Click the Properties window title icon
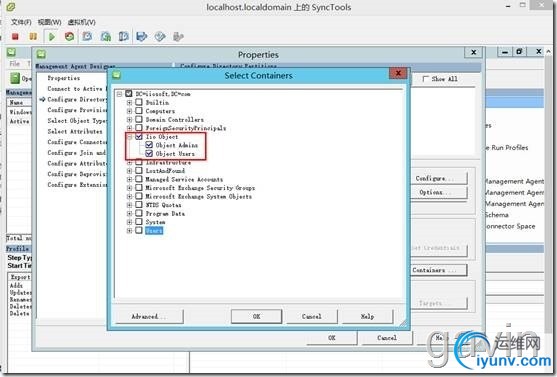 click(x=41, y=54)
